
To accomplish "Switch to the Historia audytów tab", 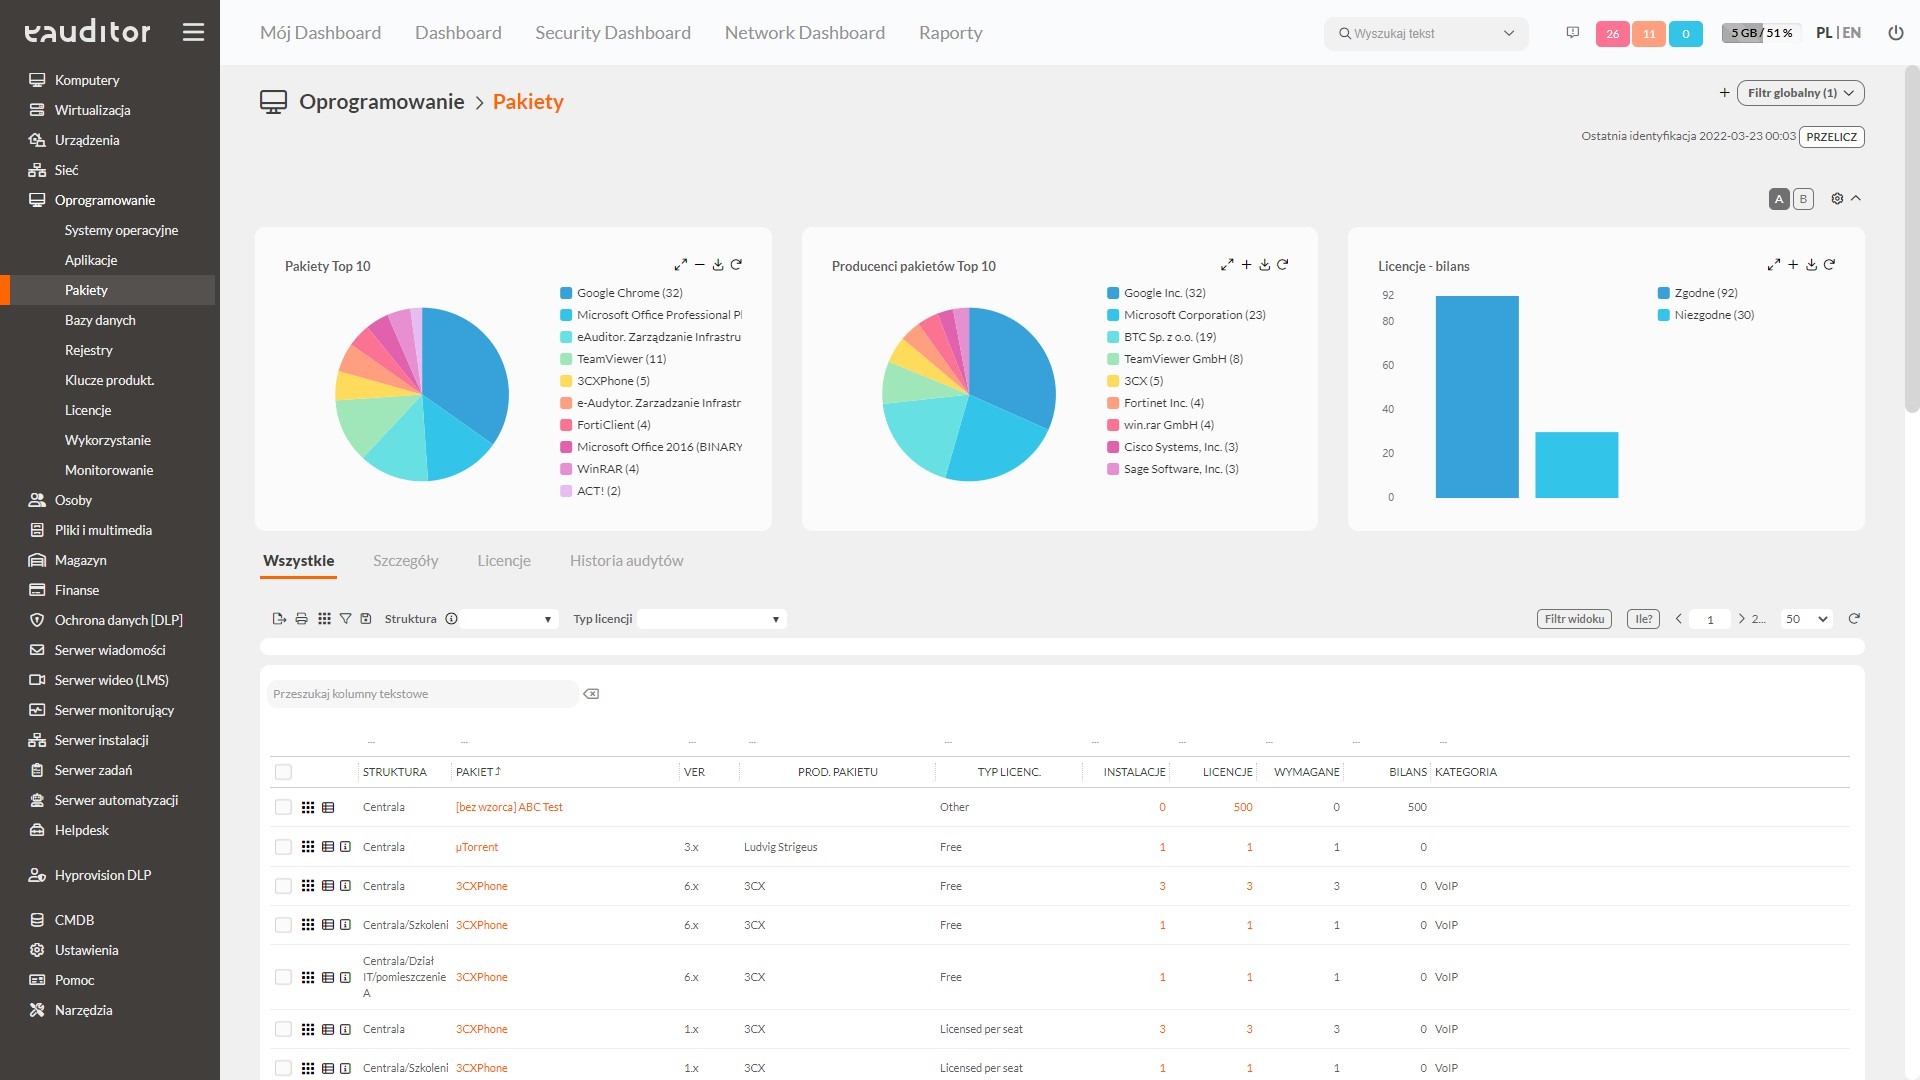I will [x=626, y=561].
